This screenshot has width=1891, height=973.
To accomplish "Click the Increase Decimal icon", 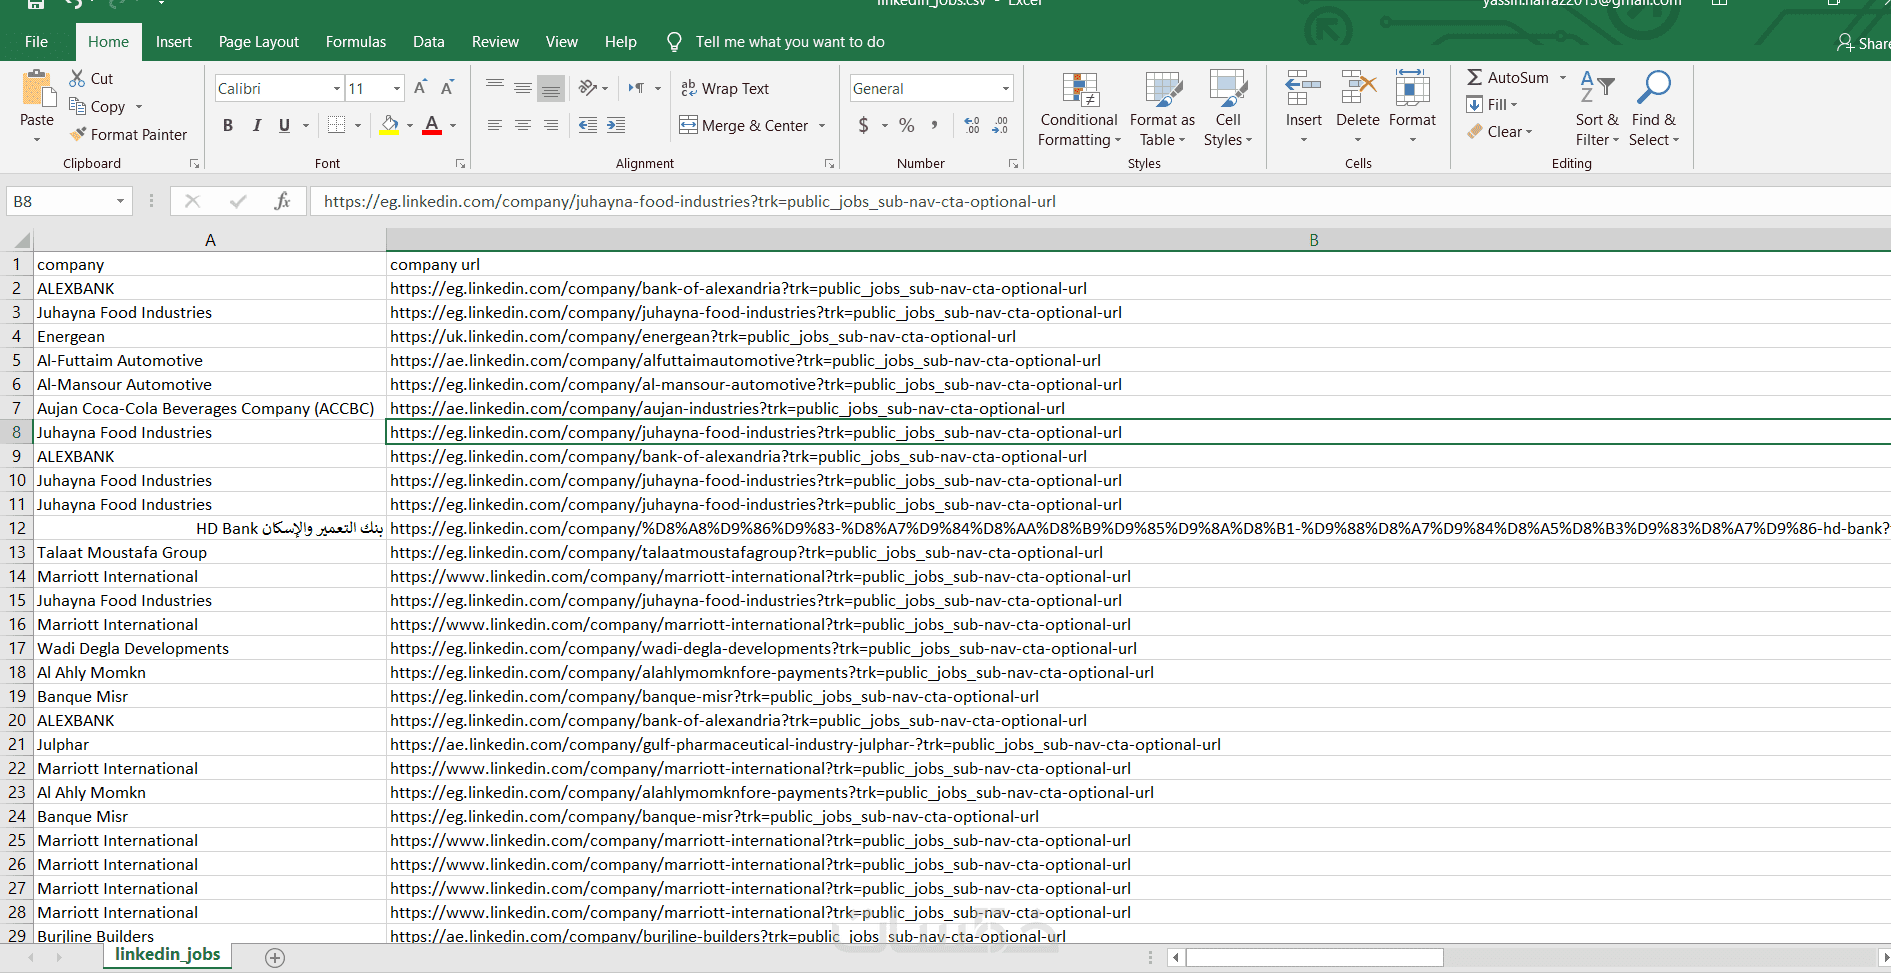I will tap(972, 125).
